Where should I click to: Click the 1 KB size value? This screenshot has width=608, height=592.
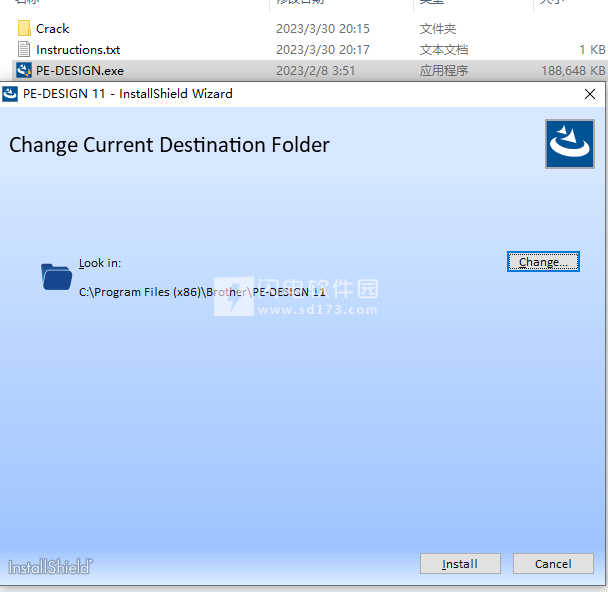592,50
